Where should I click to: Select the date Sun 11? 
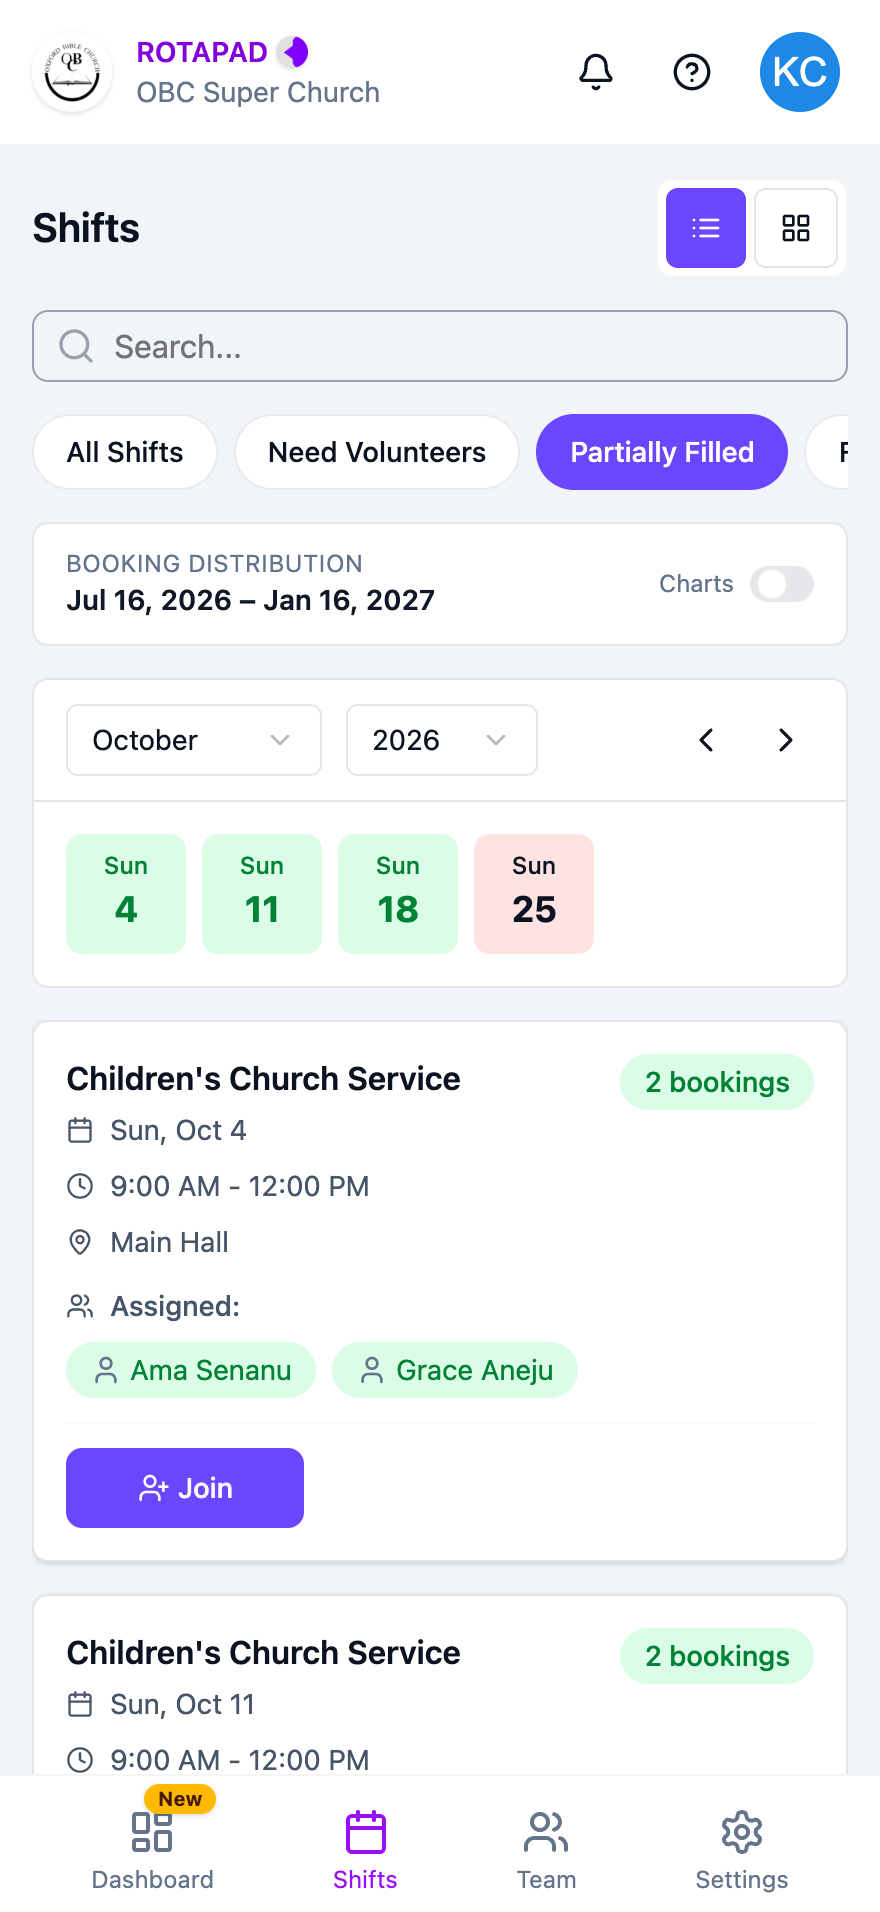(x=262, y=894)
